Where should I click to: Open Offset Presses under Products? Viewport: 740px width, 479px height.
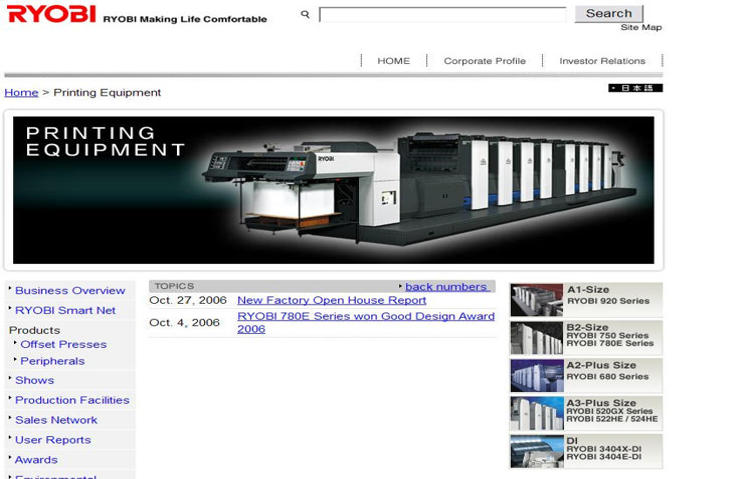[x=63, y=345]
